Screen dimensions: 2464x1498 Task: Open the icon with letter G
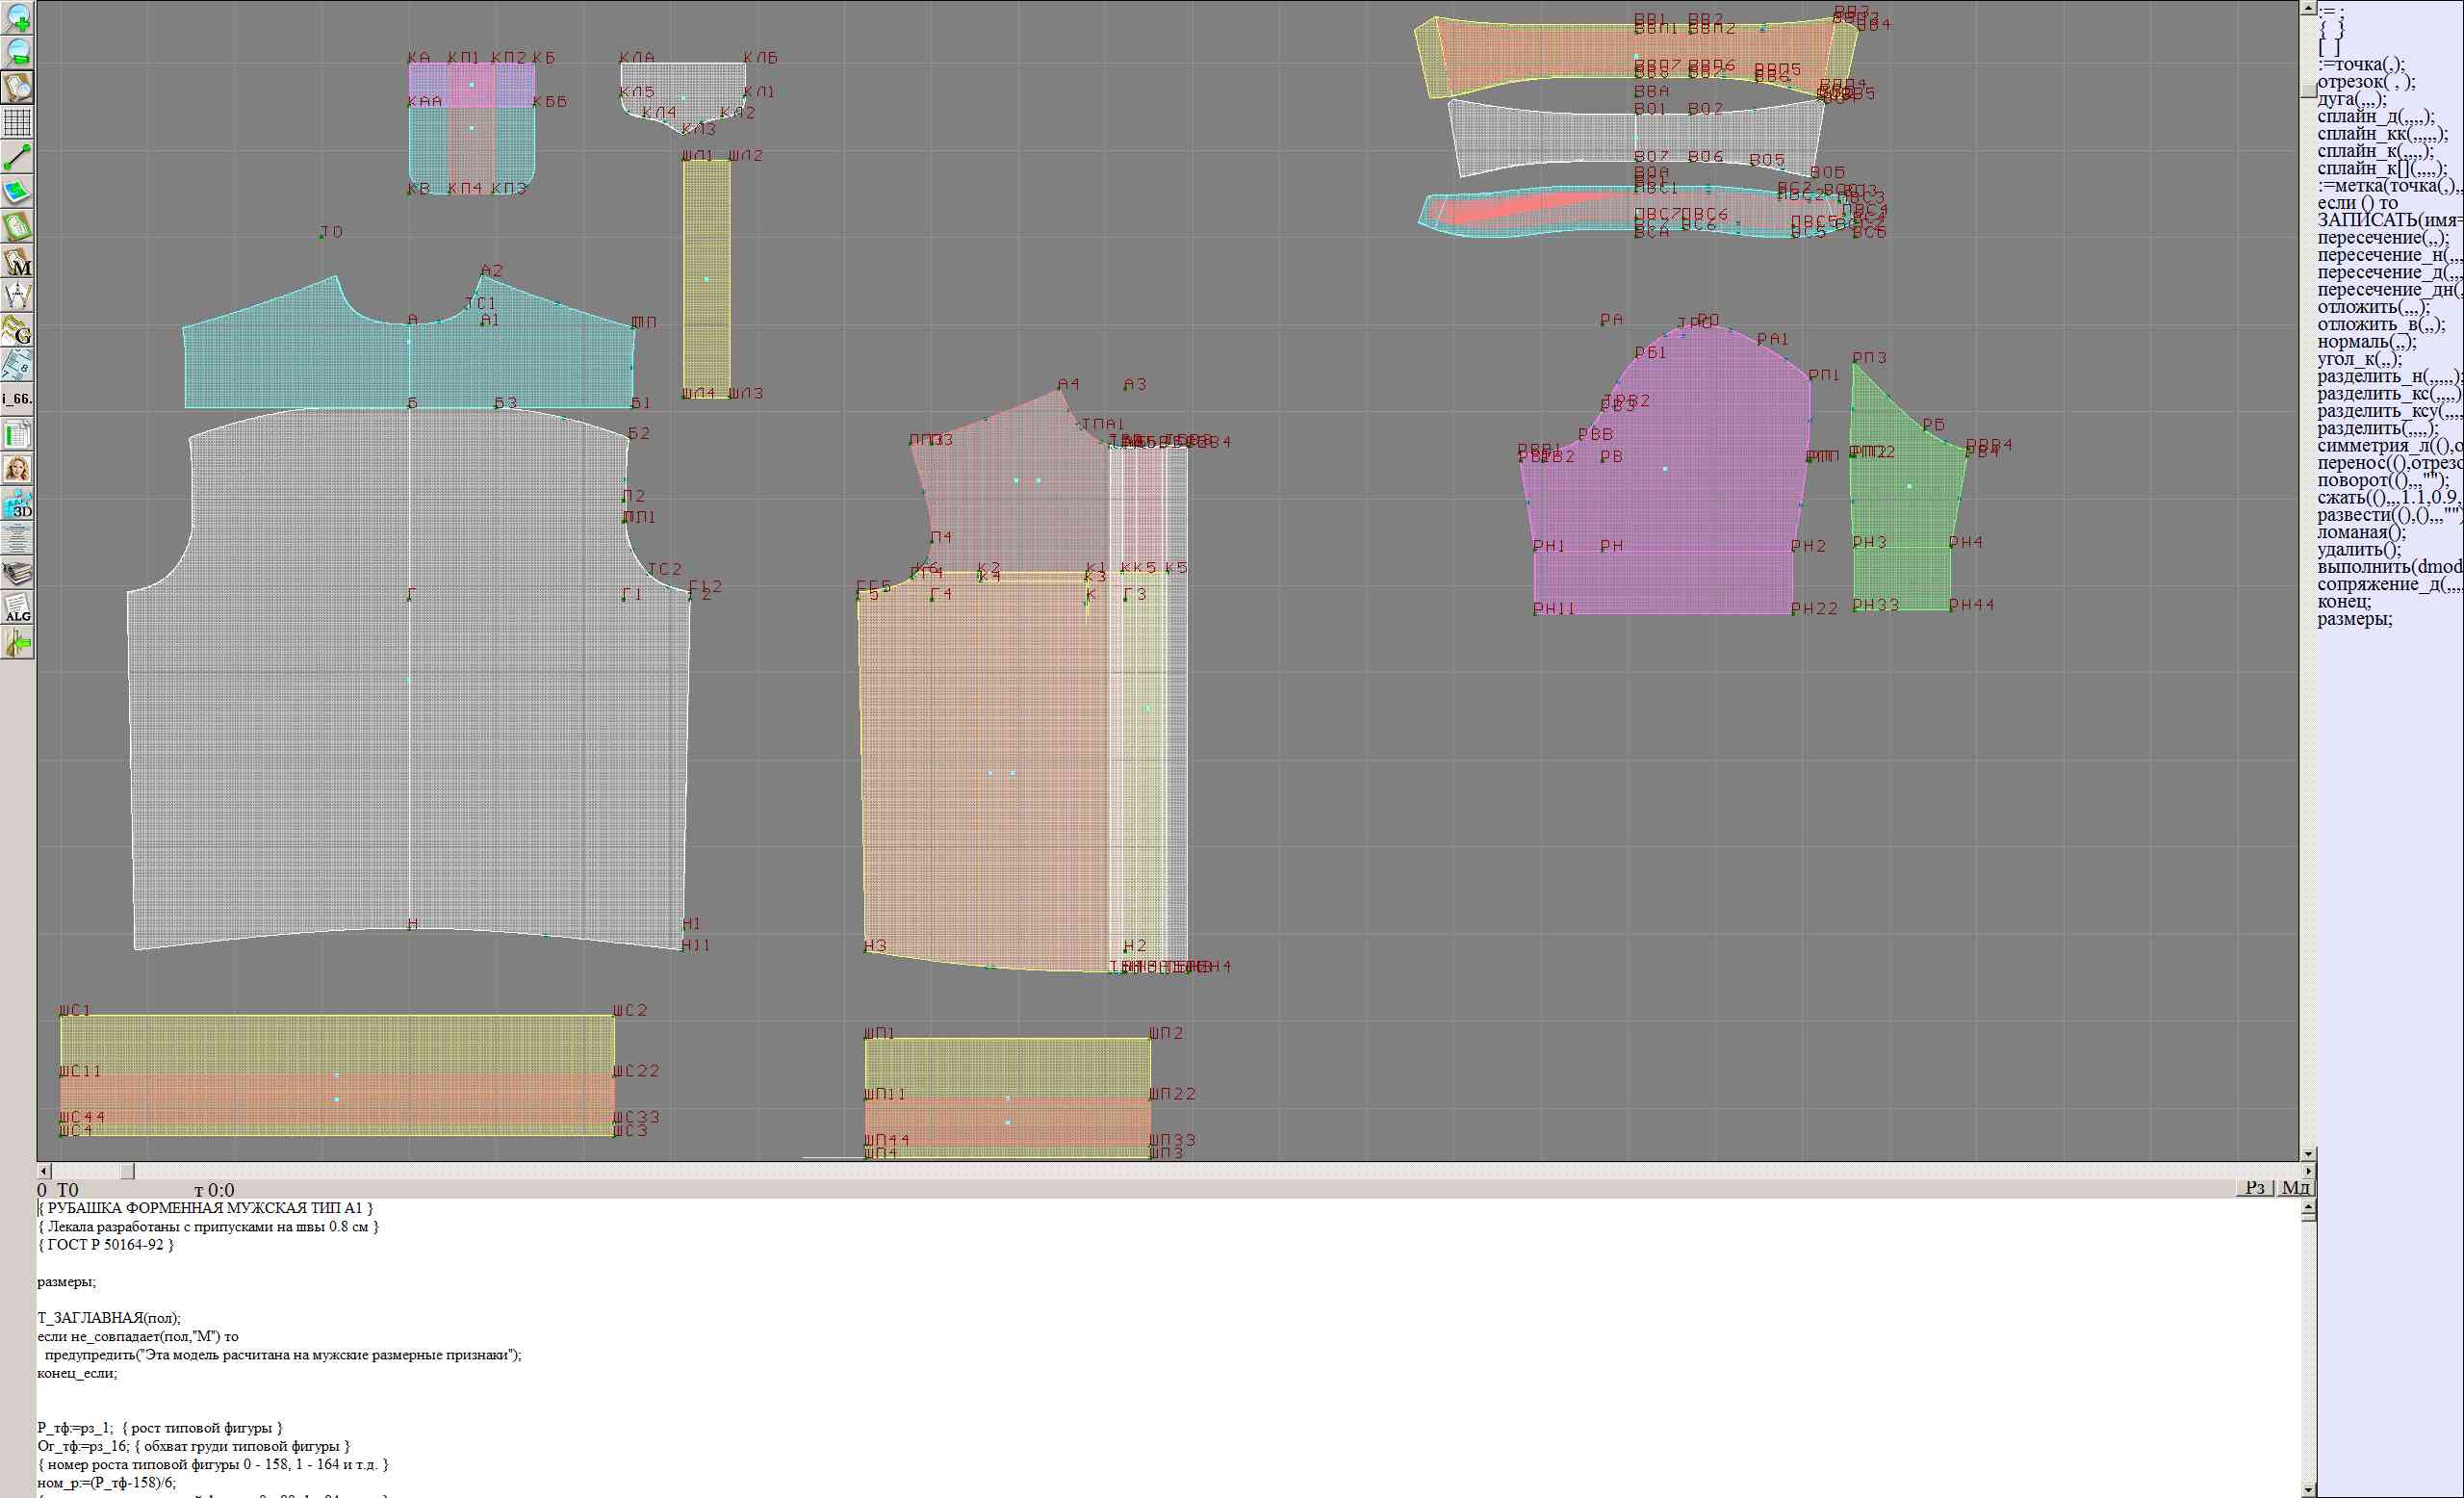(18, 331)
